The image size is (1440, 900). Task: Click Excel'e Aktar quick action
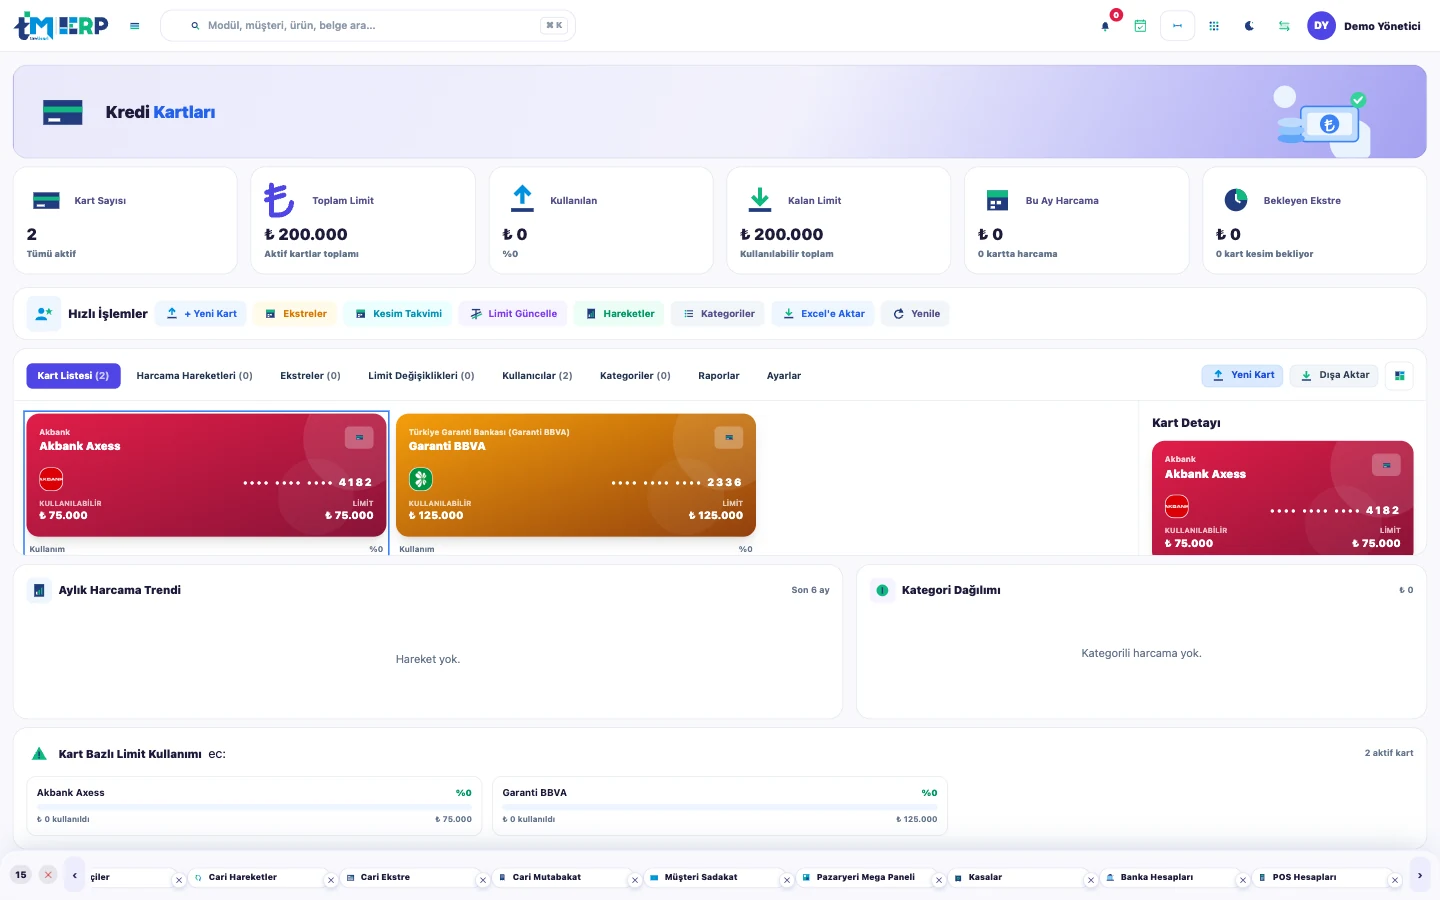pos(823,314)
